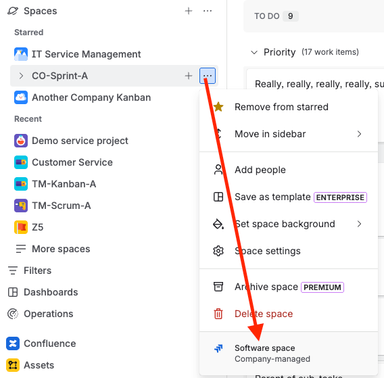This screenshot has height=378, width=384.
Task: Open the more actions menu beside Spaces
Action: pos(207,11)
